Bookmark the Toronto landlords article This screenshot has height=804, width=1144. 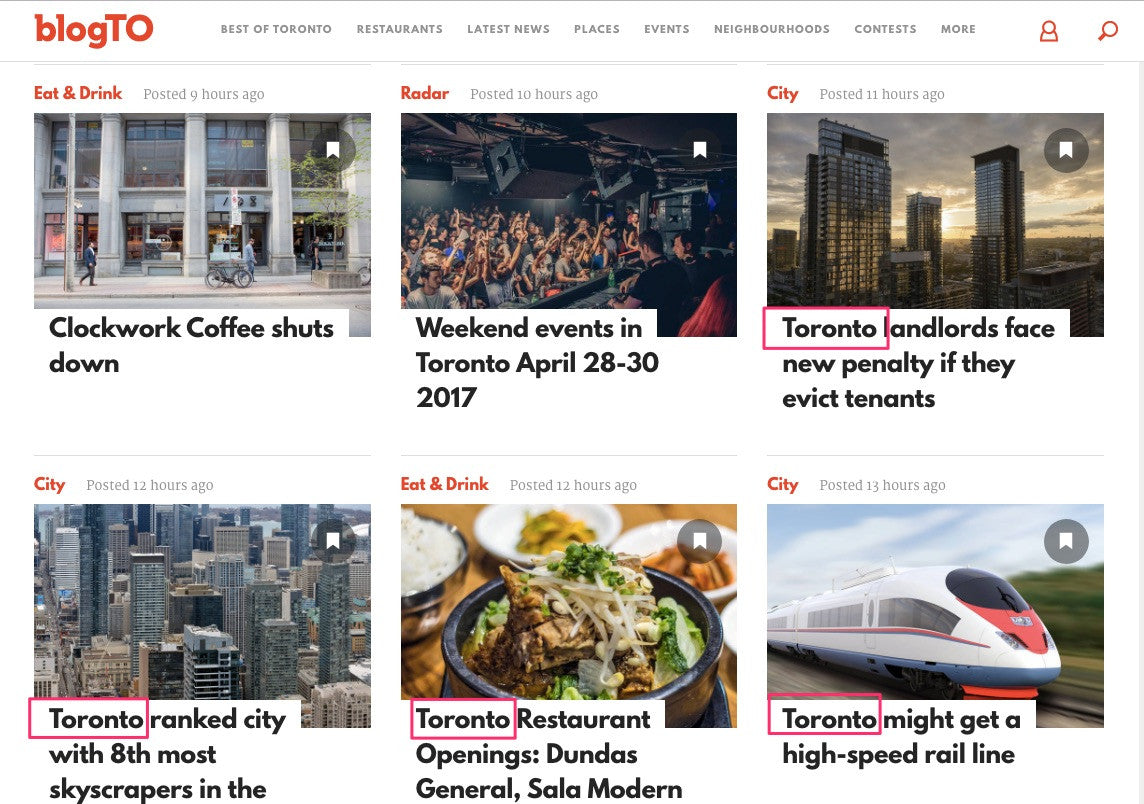[1066, 150]
